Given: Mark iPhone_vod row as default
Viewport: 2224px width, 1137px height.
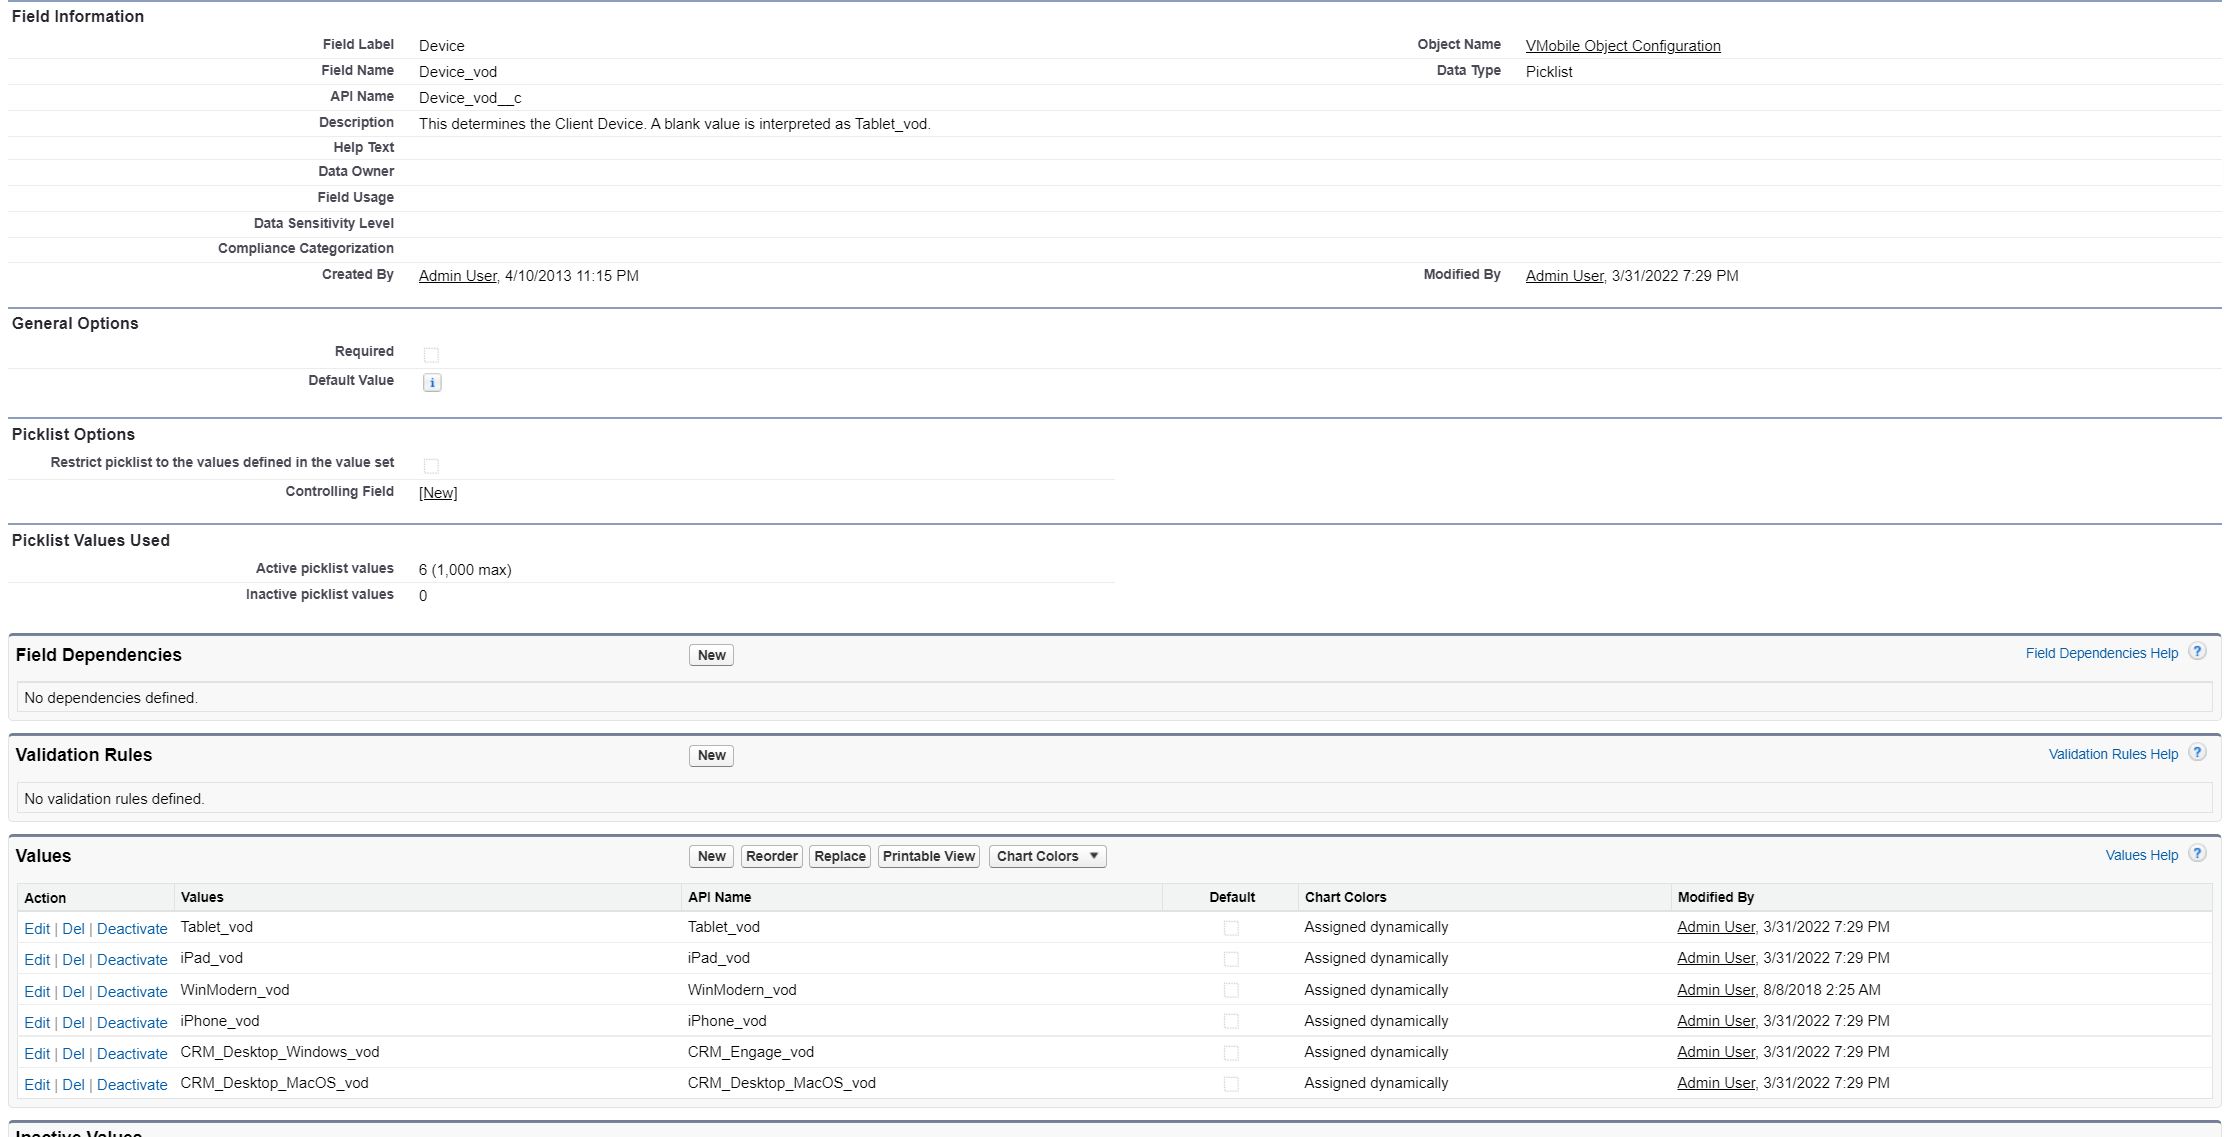Looking at the screenshot, I should point(1231,1022).
